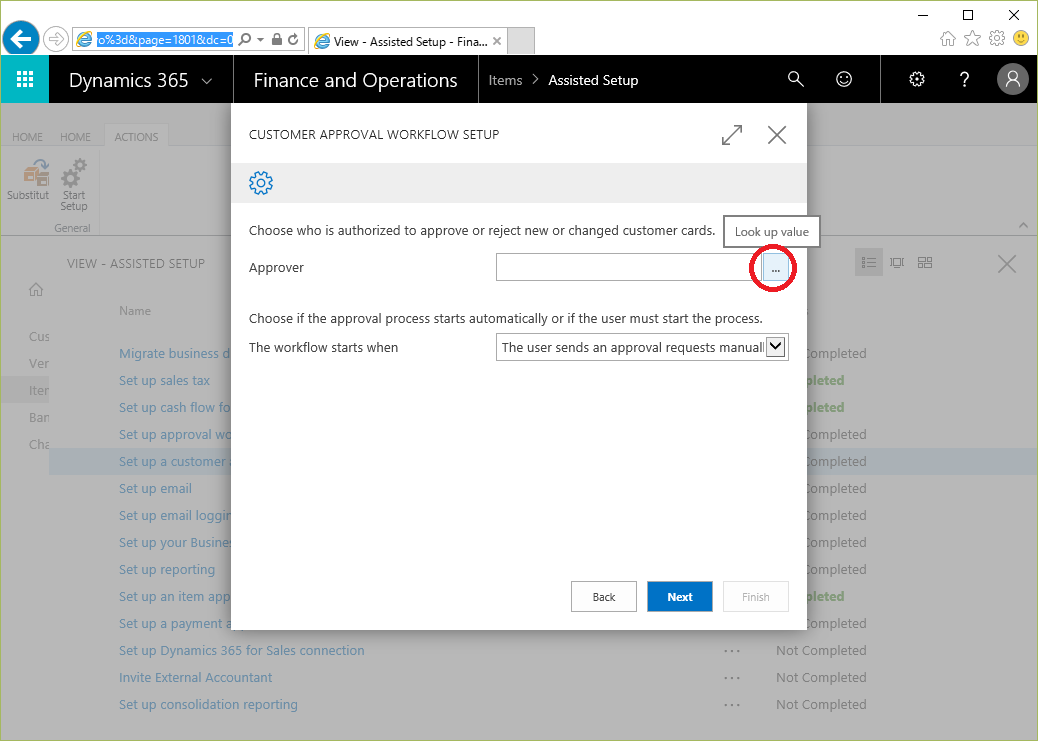Open browser favorites star
This screenshot has width=1038, height=741.
pyautogui.click(x=972, y=38)
